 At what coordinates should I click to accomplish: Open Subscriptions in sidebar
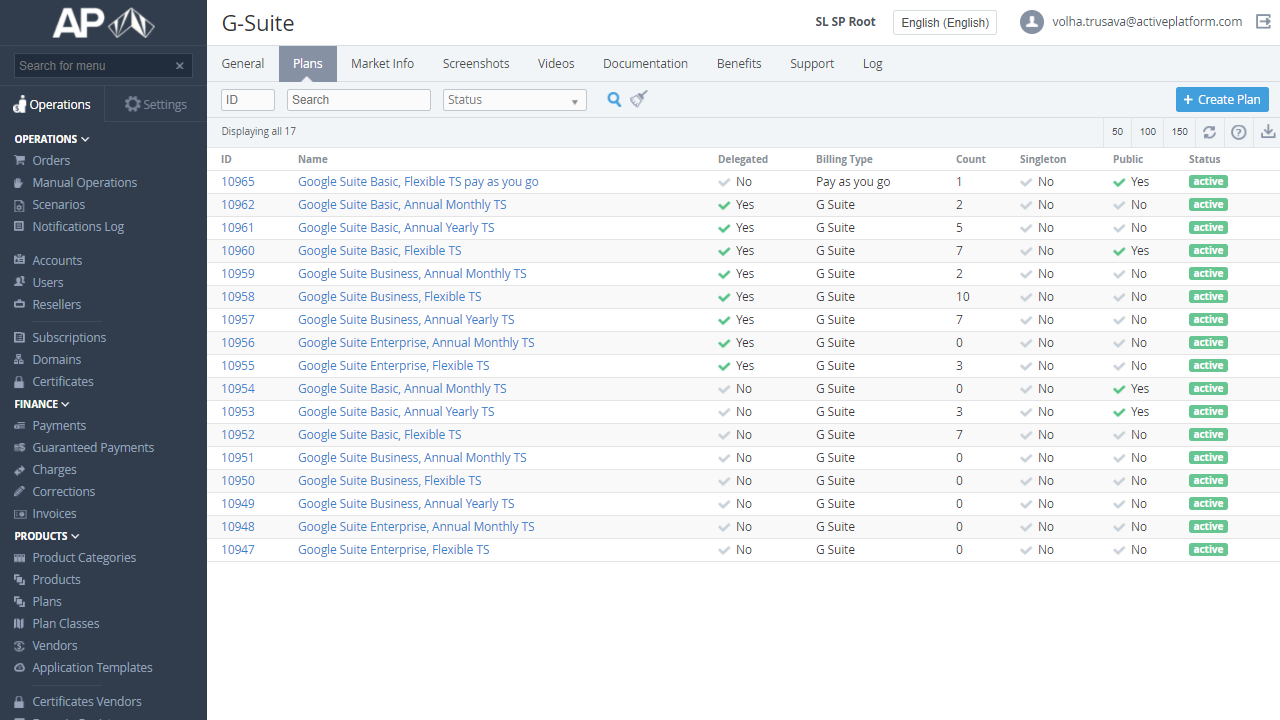tap(69, 337)
